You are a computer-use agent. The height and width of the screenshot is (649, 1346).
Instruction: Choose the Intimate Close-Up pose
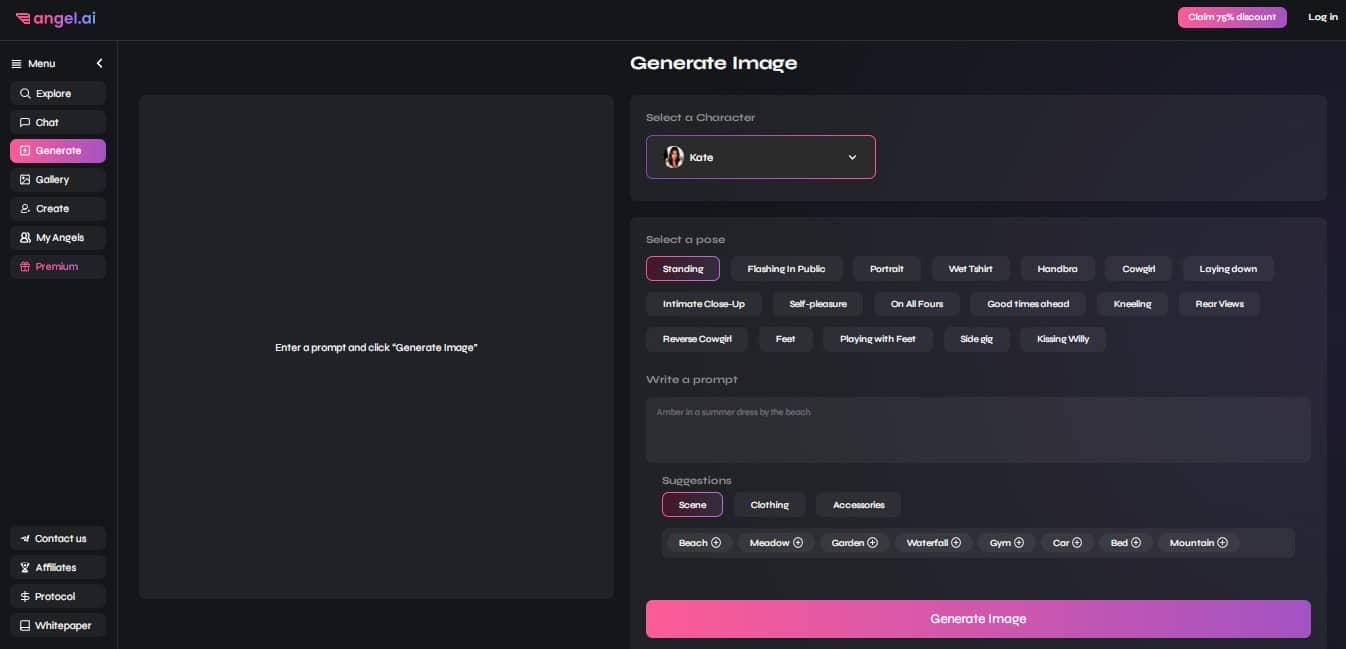[704, 304]
